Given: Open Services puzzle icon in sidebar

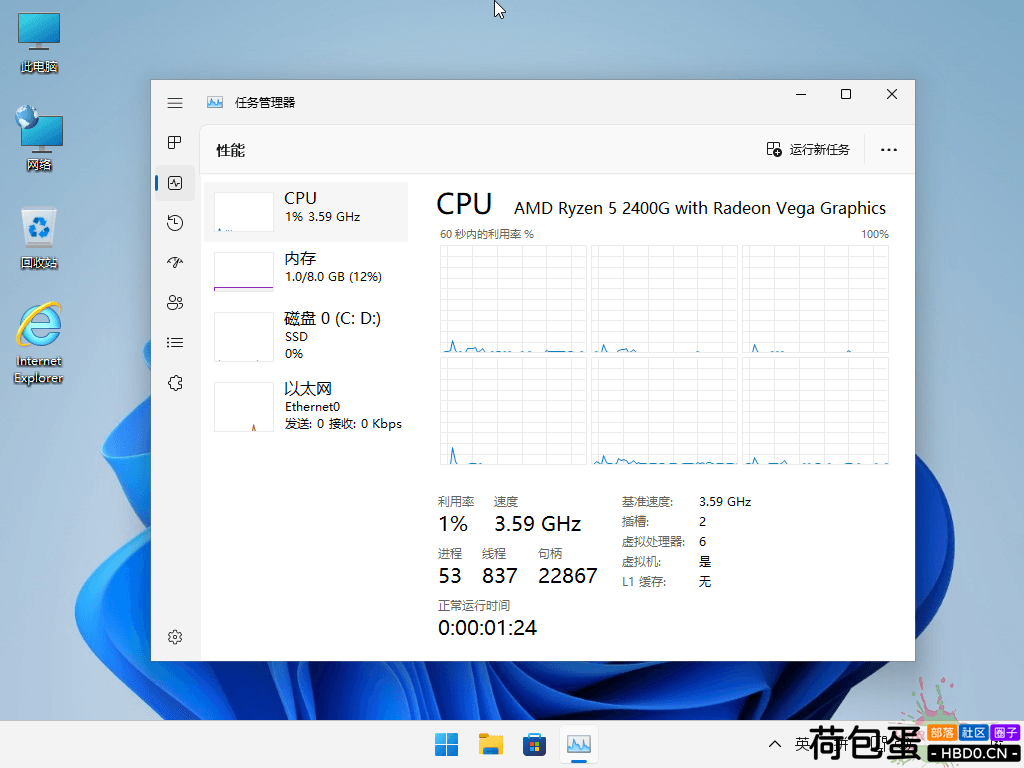Looking at the screenshot, I should (x=174, y=383).
